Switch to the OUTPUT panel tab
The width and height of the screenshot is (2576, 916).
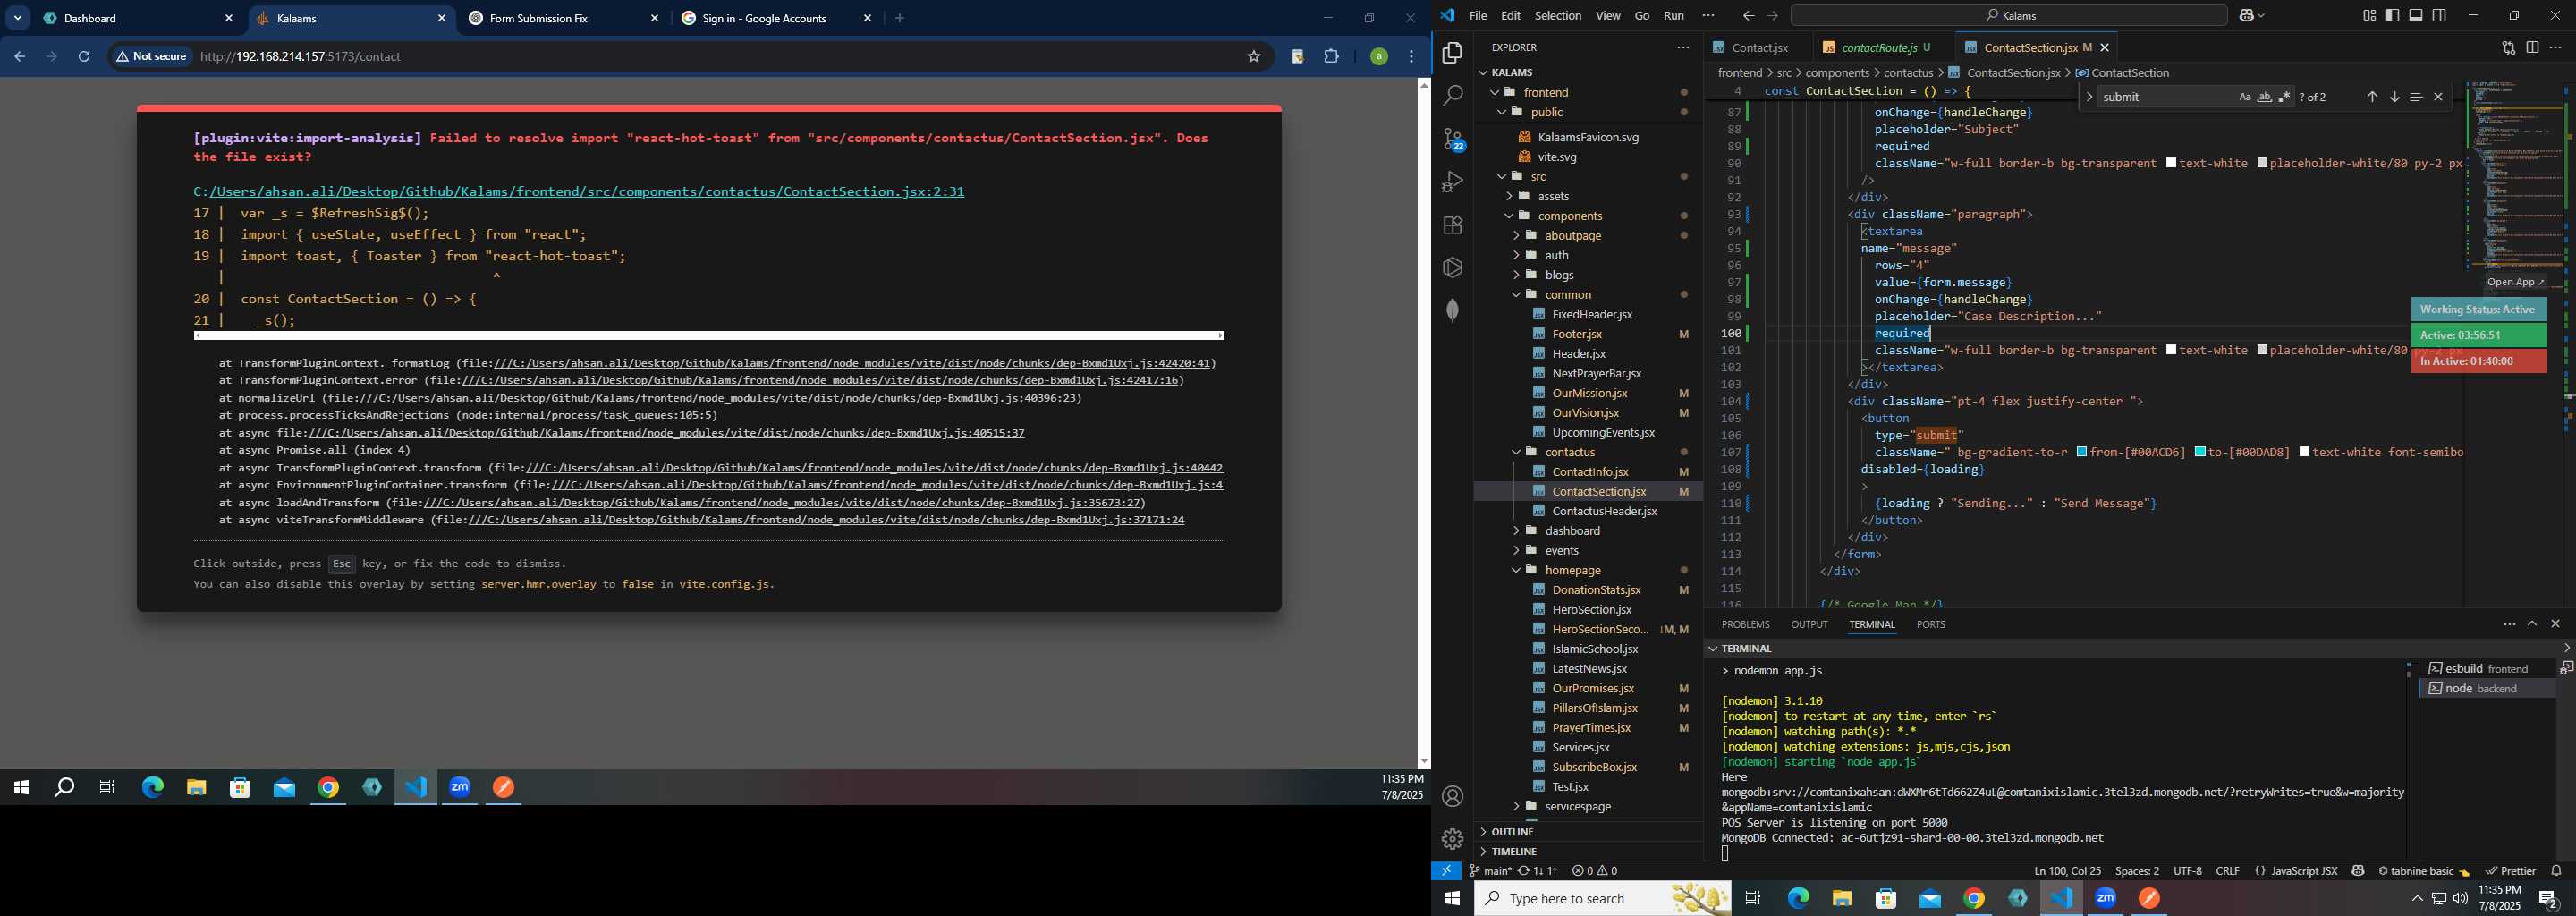[x=1808, y=624]
